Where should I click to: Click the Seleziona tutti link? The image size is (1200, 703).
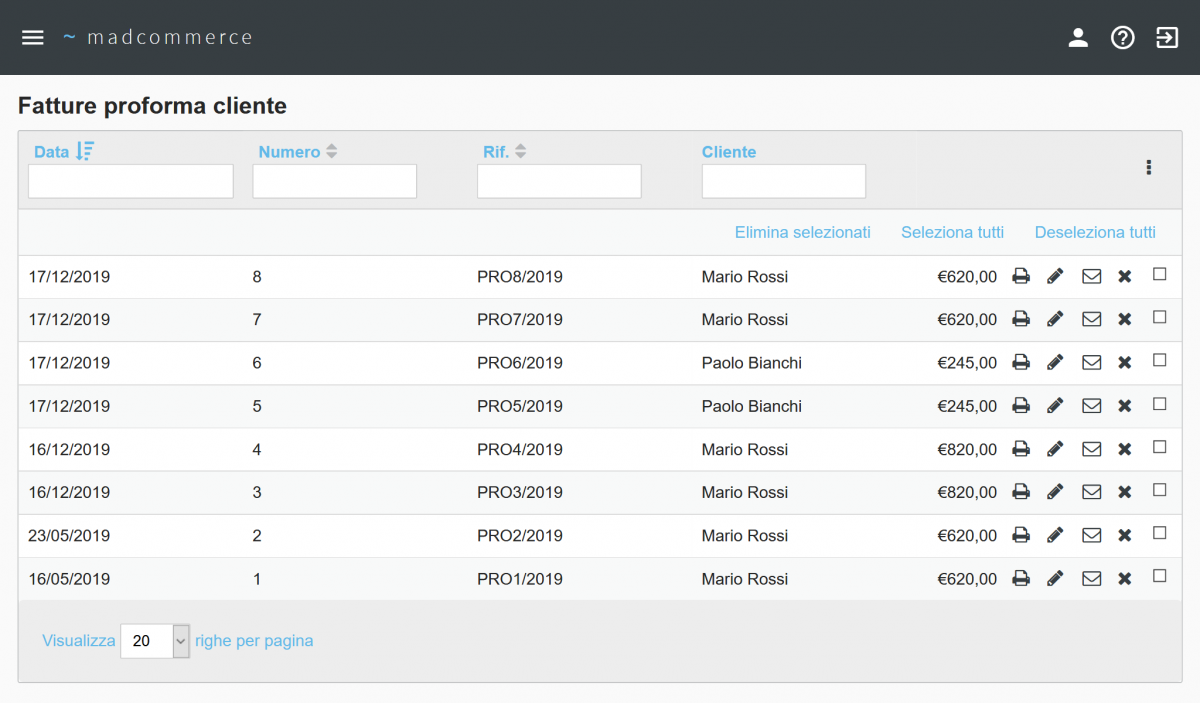tap(952, 232)
